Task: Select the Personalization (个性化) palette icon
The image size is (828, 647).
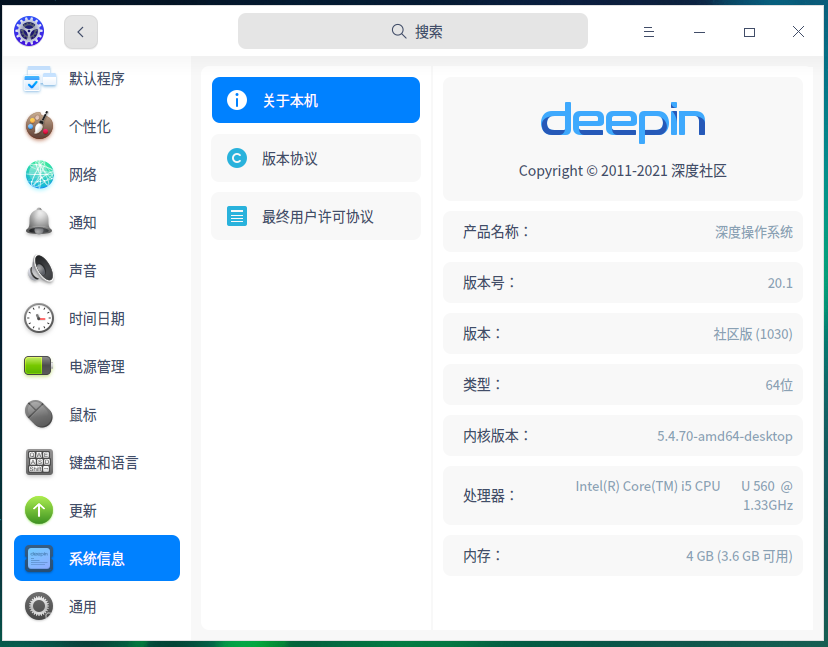Action: [40, 126]
